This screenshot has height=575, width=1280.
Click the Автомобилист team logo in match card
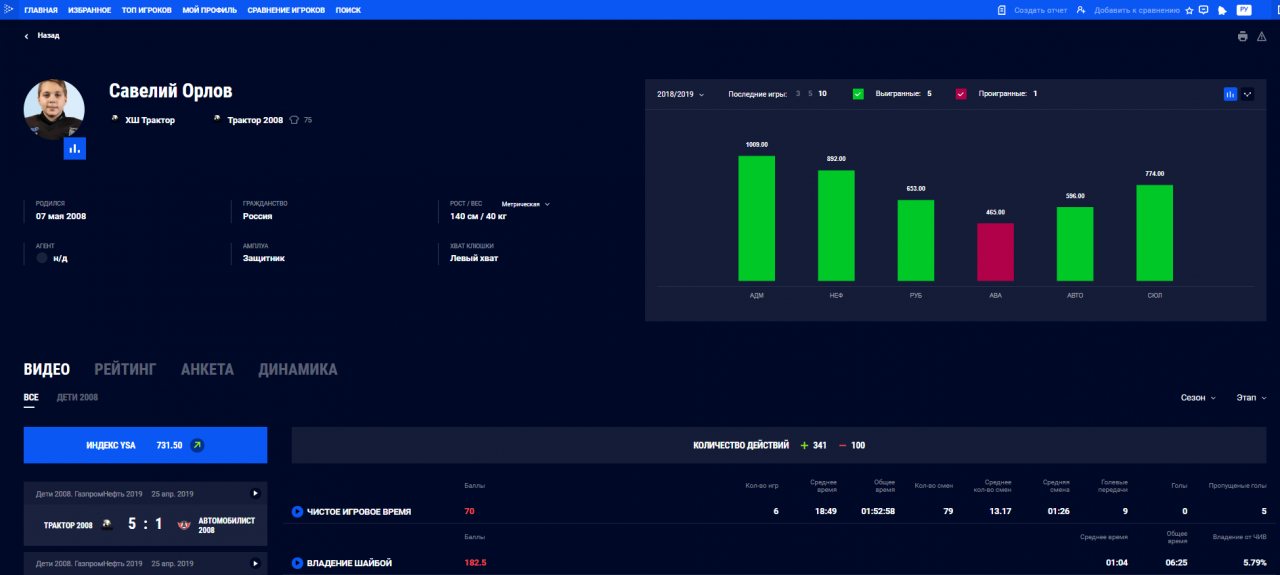184,524
